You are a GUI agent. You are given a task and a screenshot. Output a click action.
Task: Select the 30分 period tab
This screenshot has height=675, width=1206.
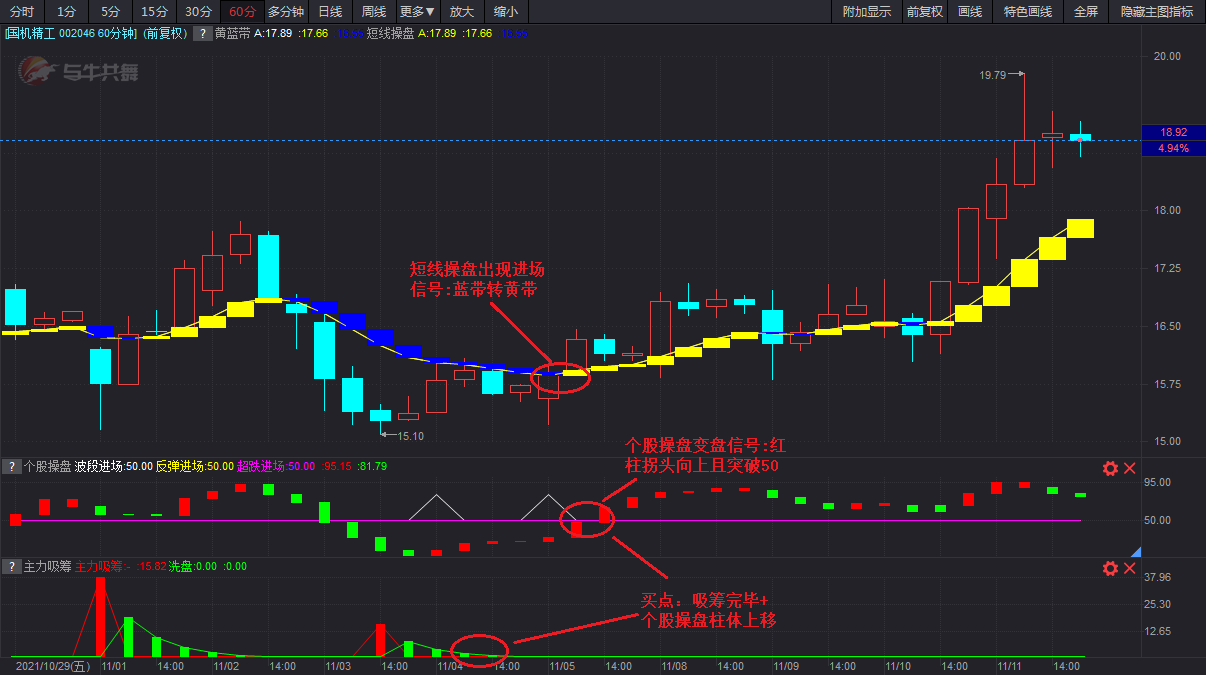[x=198, y=12]
